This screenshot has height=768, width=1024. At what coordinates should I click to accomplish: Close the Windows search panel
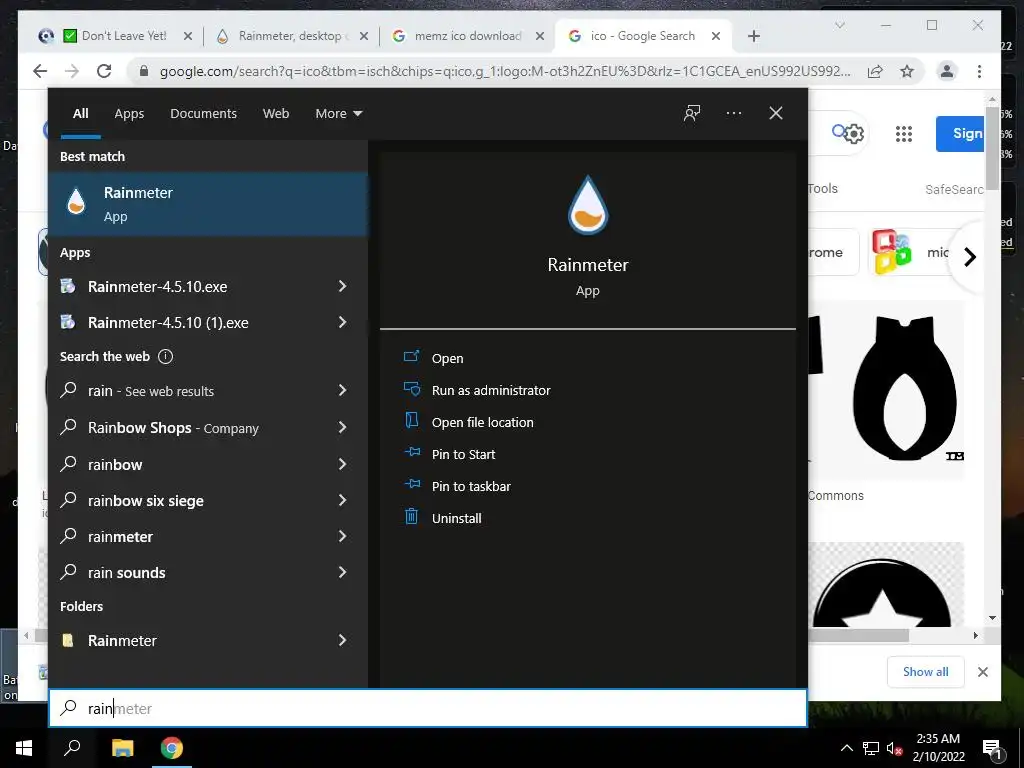[776, 114]
